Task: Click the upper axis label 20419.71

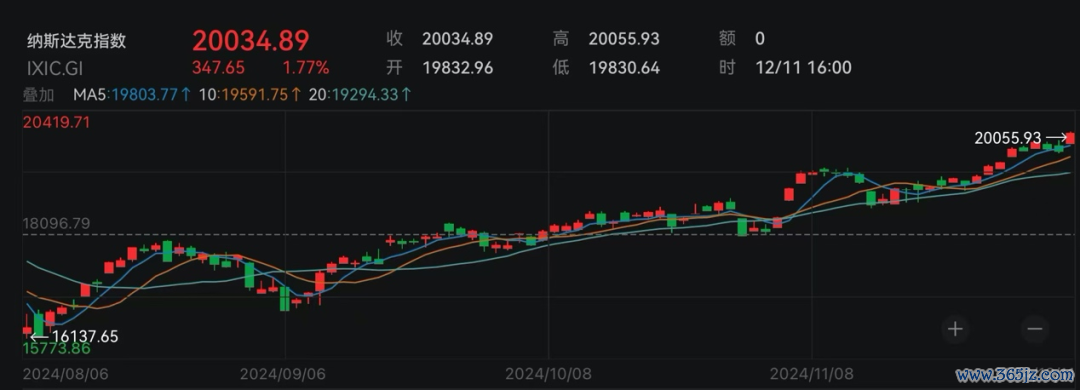Action: pyautogui.click(x=56, y=123)
